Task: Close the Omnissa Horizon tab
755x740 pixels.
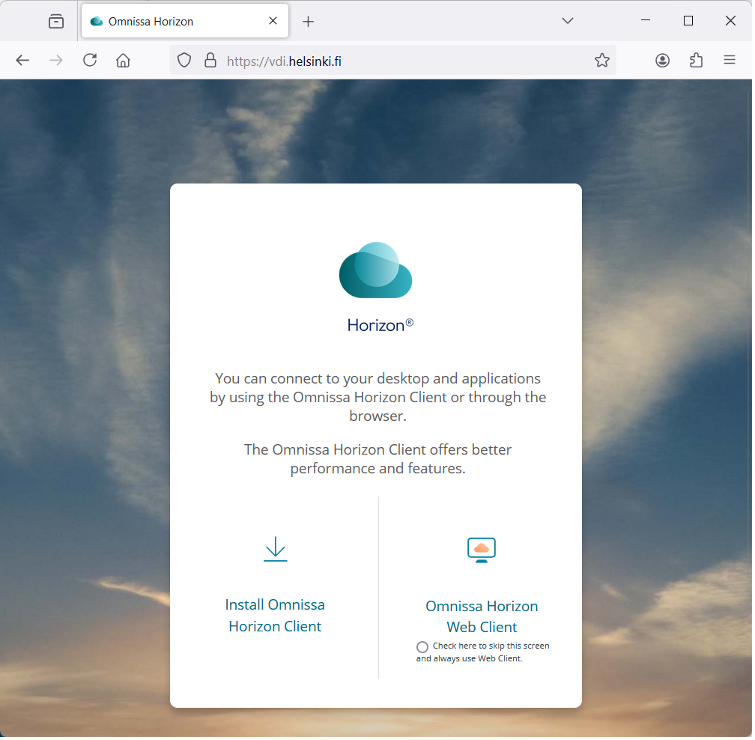Action: click(x=273, y=21)
